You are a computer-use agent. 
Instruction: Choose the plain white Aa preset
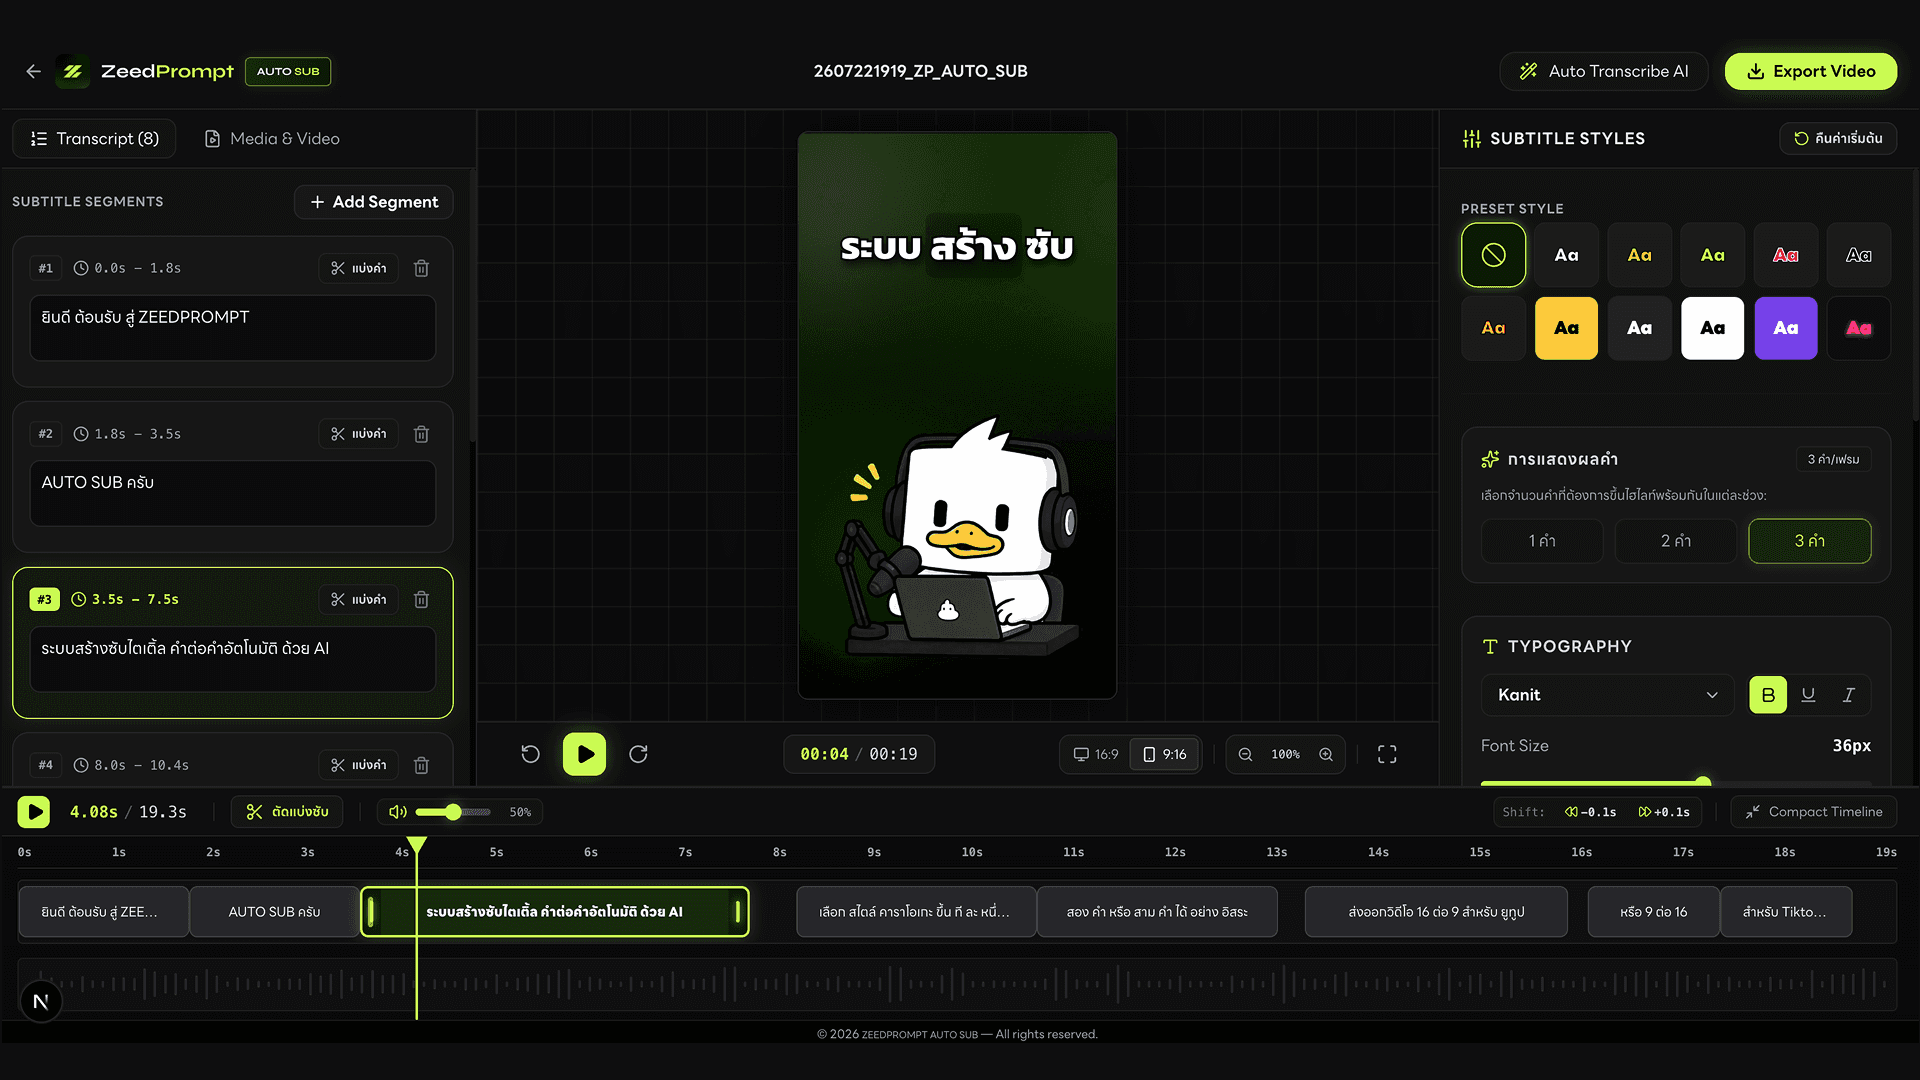point(1566,255)
